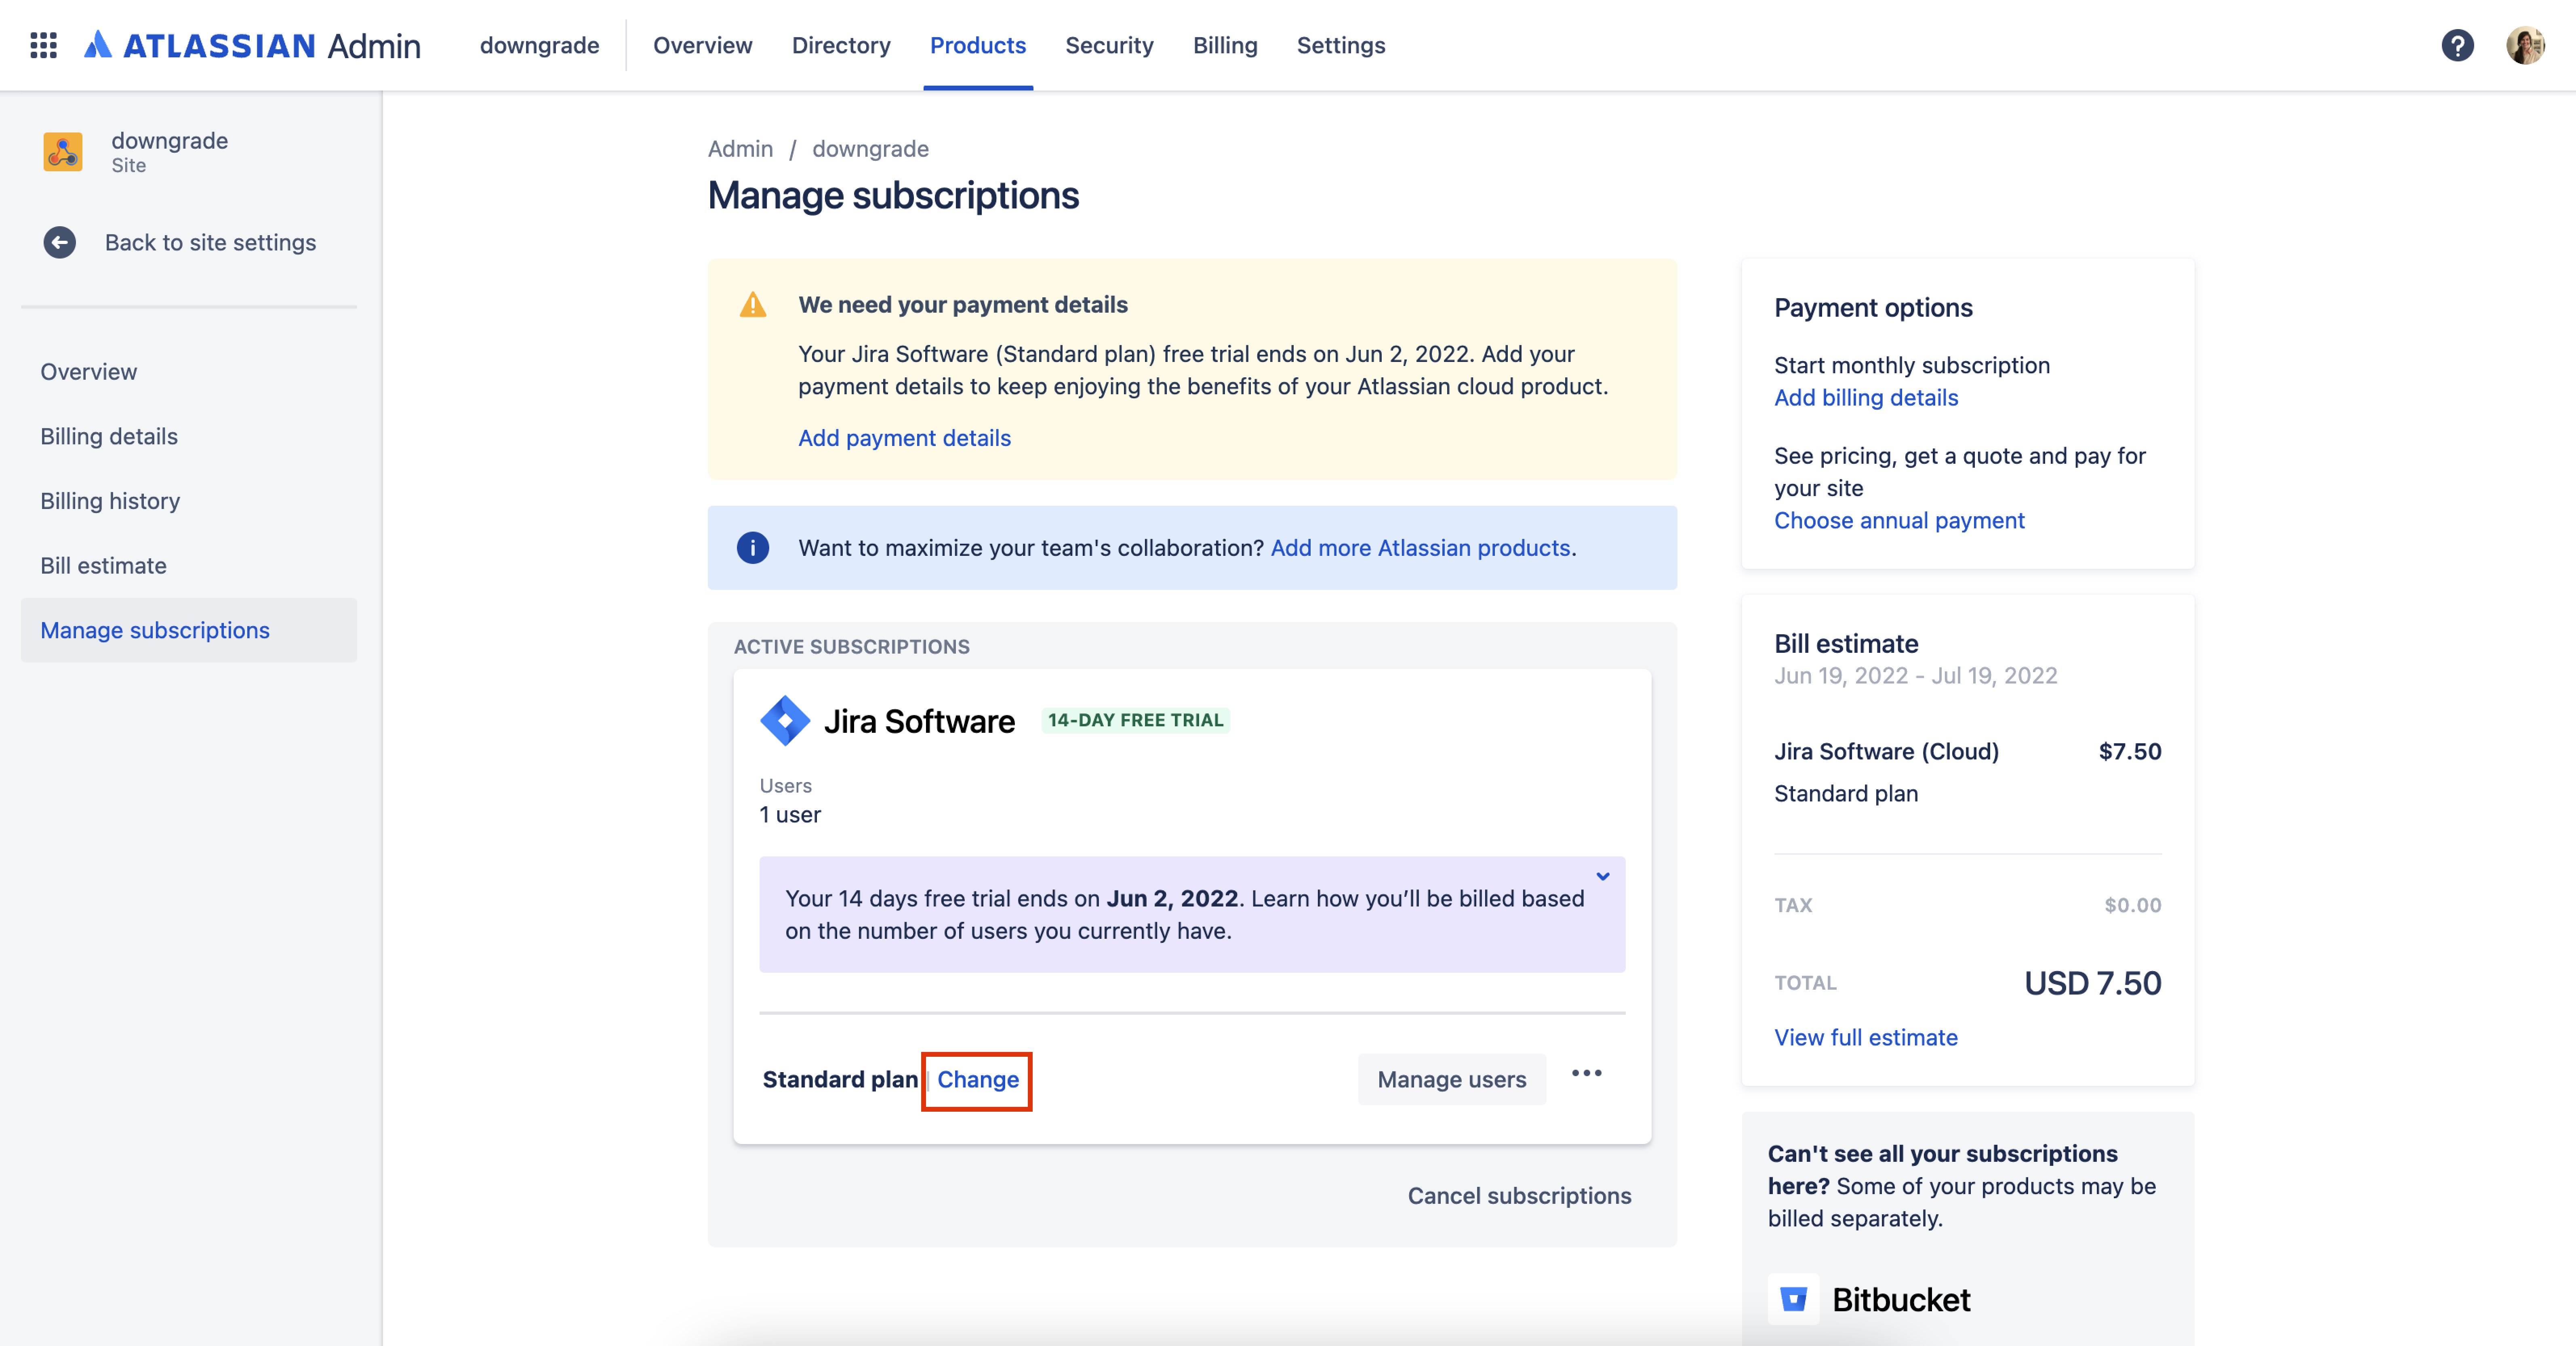Click the back arrow icon in sidebar
Viewport: 2576px width, 1346px height.
coord(60,242)
